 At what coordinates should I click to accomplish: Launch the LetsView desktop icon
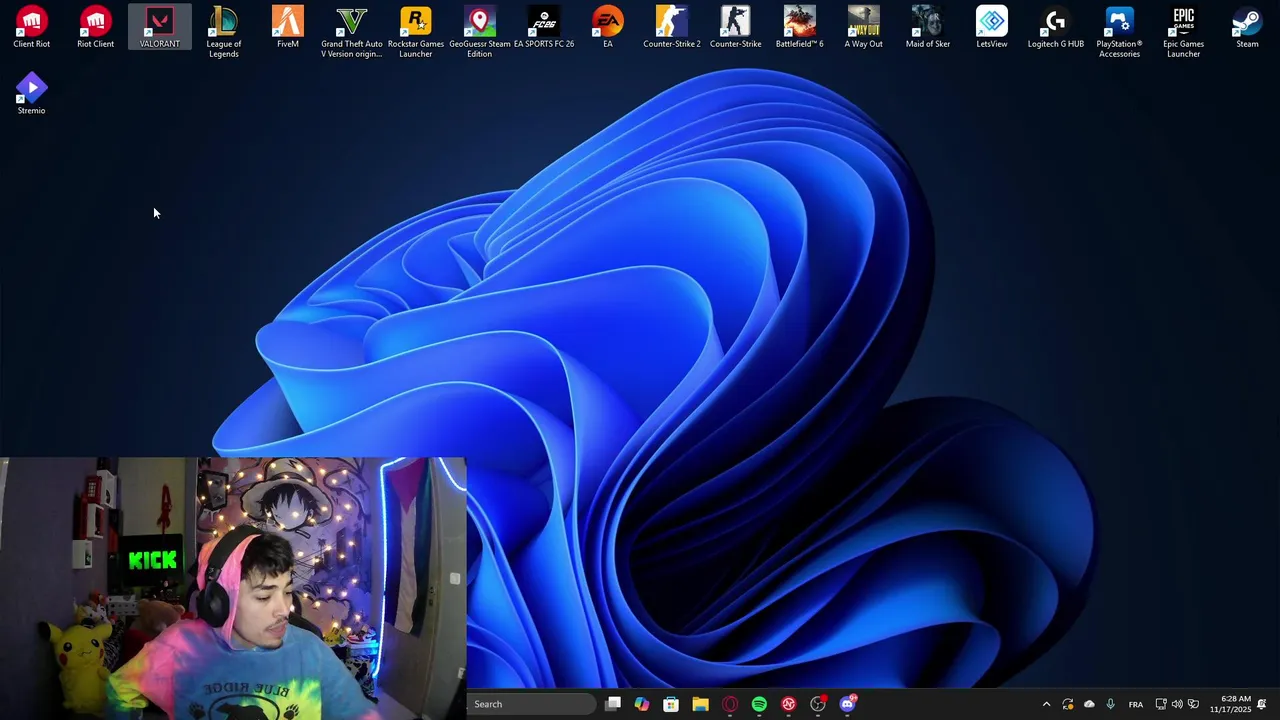tap(992, 28)
